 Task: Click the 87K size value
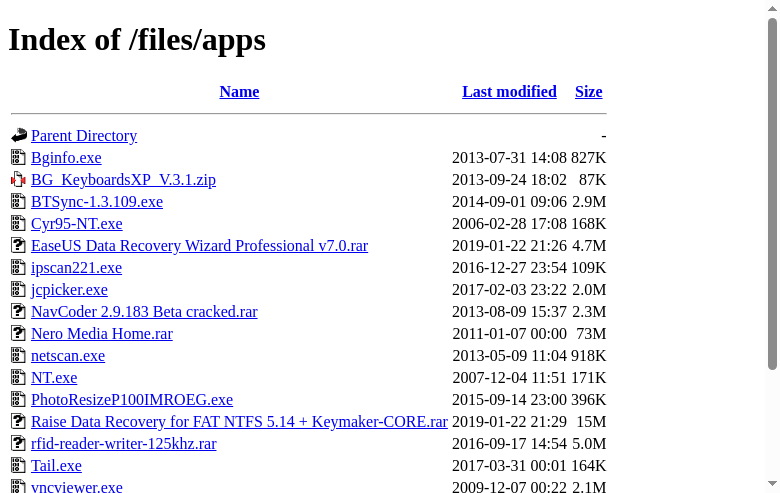(x=592, y=180)
